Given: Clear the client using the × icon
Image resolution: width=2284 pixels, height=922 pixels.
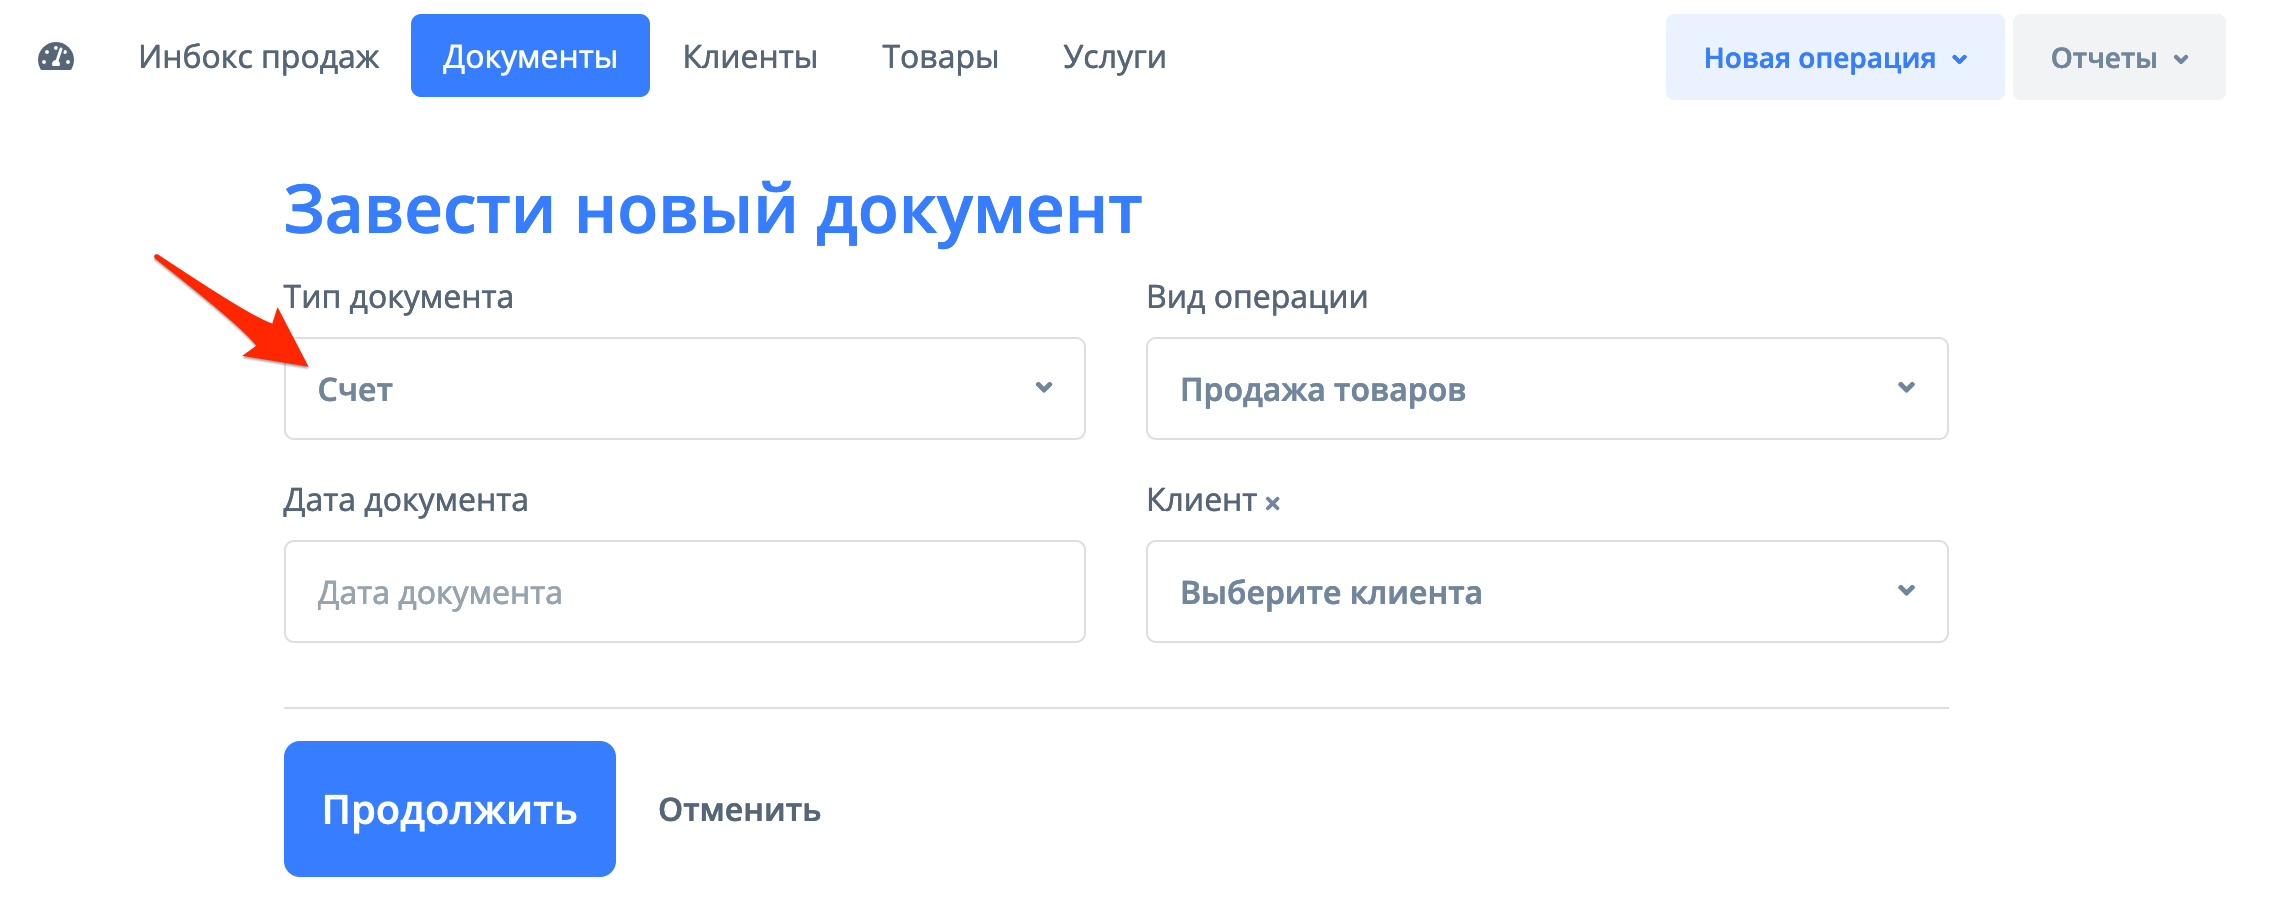Looking at the screenshot, I should tap(1275, 502).
